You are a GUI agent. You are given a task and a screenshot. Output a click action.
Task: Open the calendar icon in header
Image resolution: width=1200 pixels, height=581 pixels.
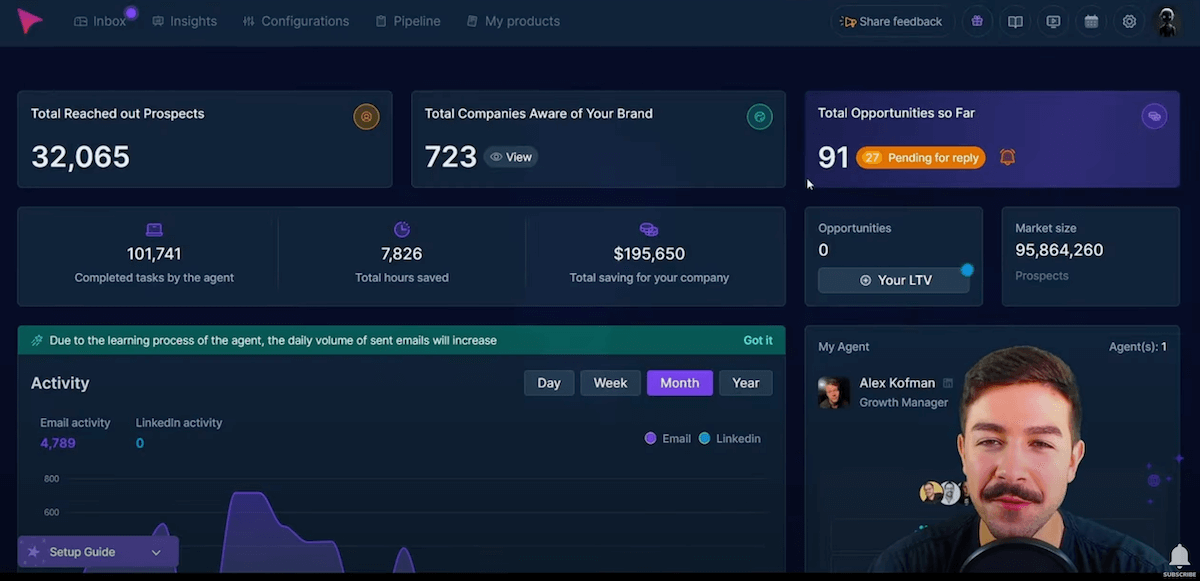[1091, 21]
